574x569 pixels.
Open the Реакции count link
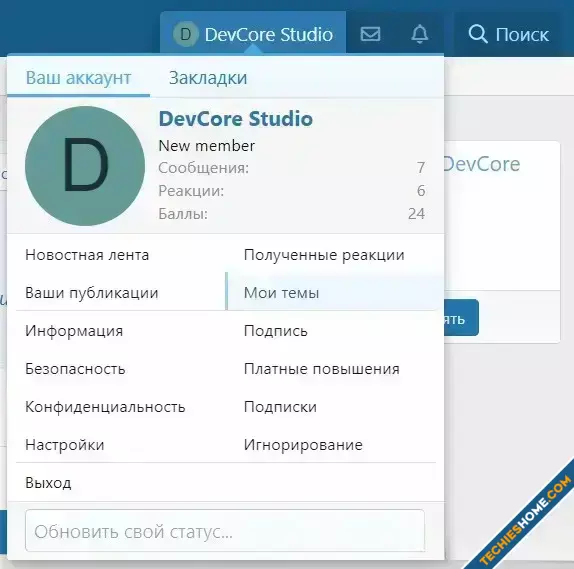point(421,191)
